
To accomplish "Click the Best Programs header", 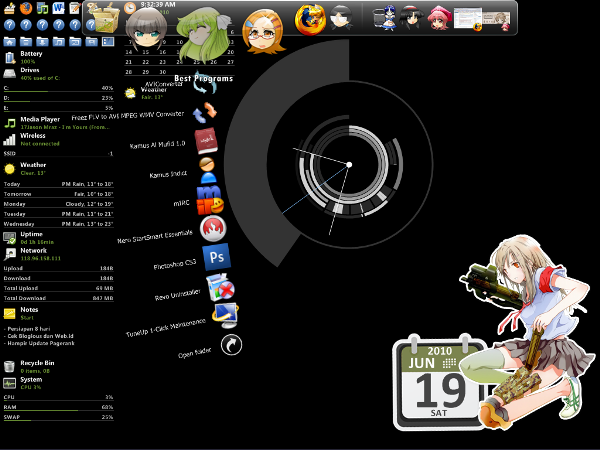I will [203, 78].
